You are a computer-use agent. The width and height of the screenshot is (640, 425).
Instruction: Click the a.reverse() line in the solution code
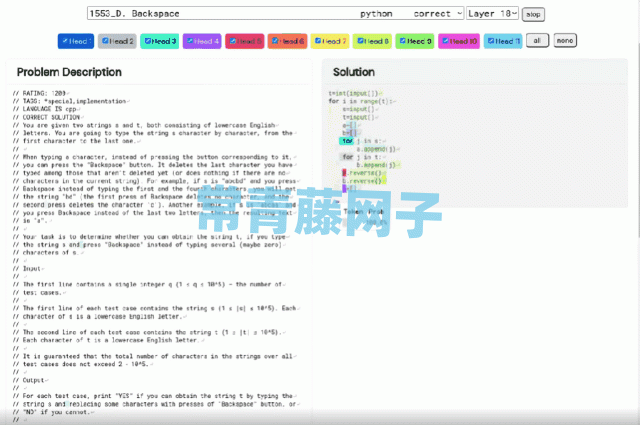(360, 172)
